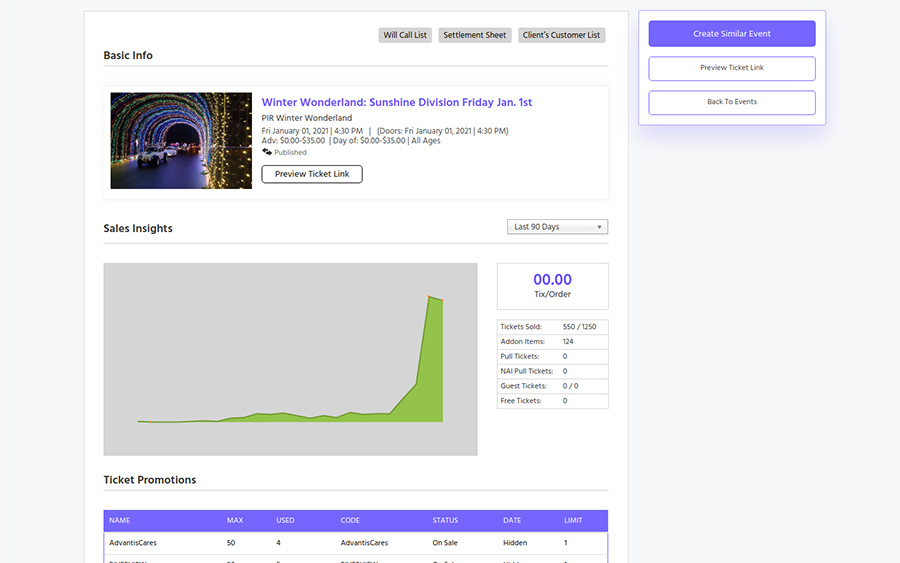The width and height of the screenshot is (900, 563).
Task: Click Preview Ticket Link in sidebar panel
Action: tap(732, 68)
